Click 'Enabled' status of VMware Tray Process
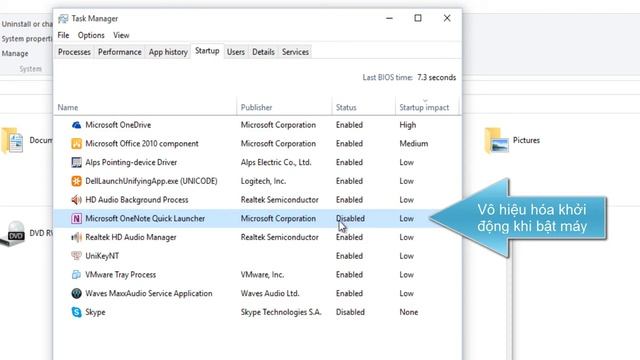 tap(349, 275)
